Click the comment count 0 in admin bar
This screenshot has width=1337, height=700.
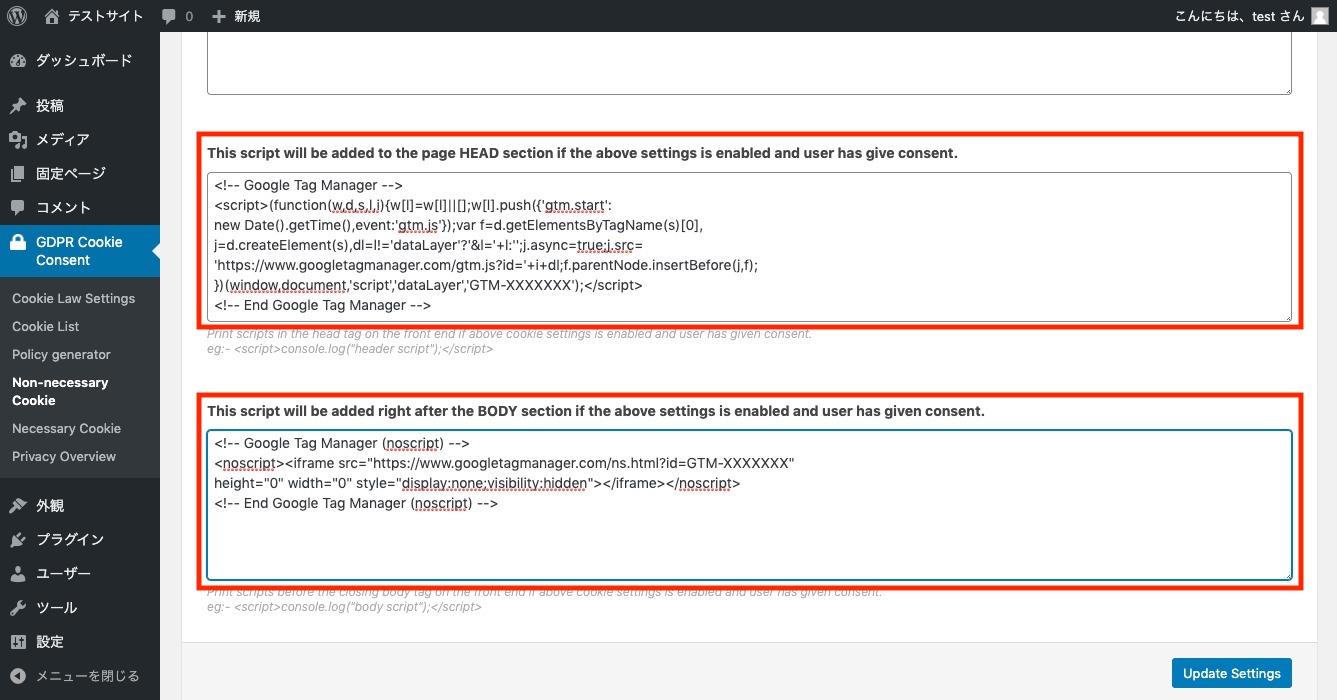click(189, 16)
